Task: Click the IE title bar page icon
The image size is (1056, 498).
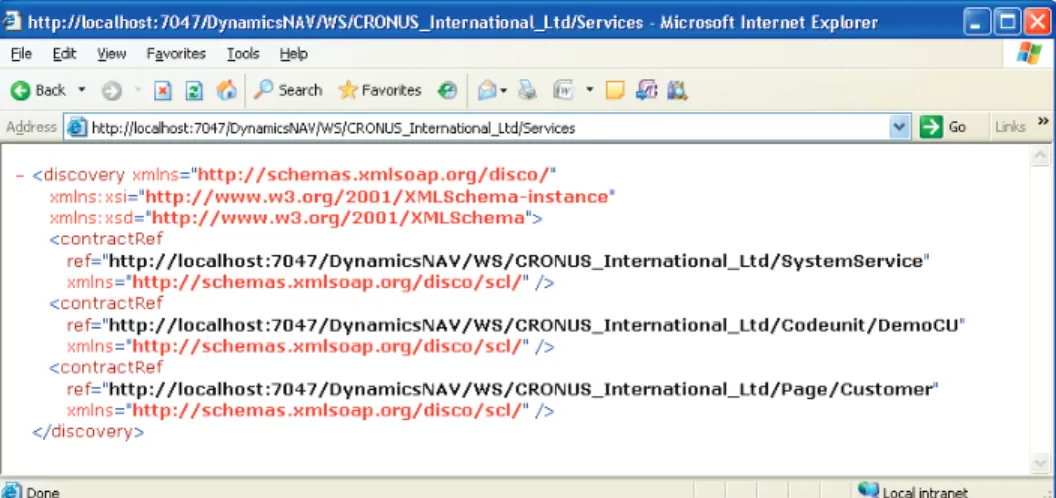Action: tap(12, 22)
